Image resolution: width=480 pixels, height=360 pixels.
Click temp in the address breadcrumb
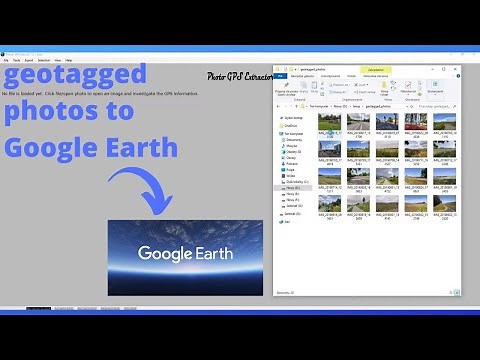pos(356,106)
